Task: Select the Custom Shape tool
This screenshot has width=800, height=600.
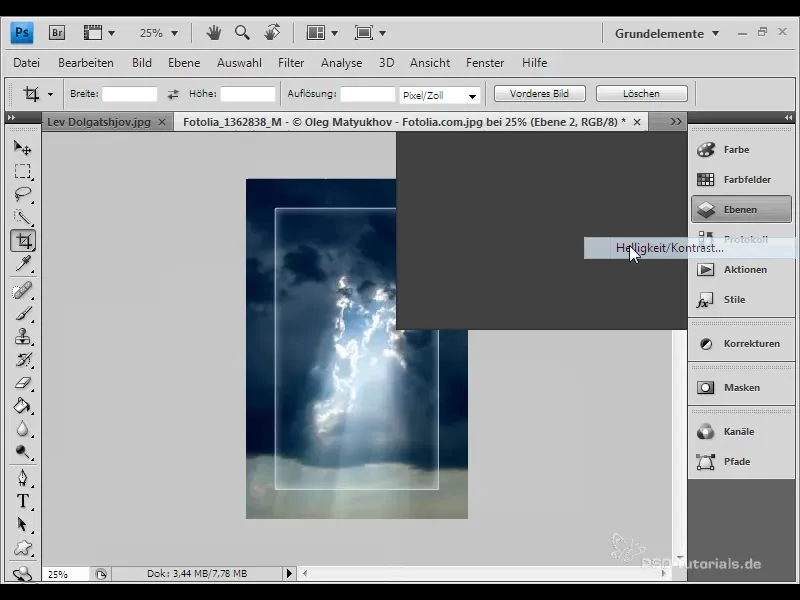Action: pyautogui.click(x=22, y=547)
